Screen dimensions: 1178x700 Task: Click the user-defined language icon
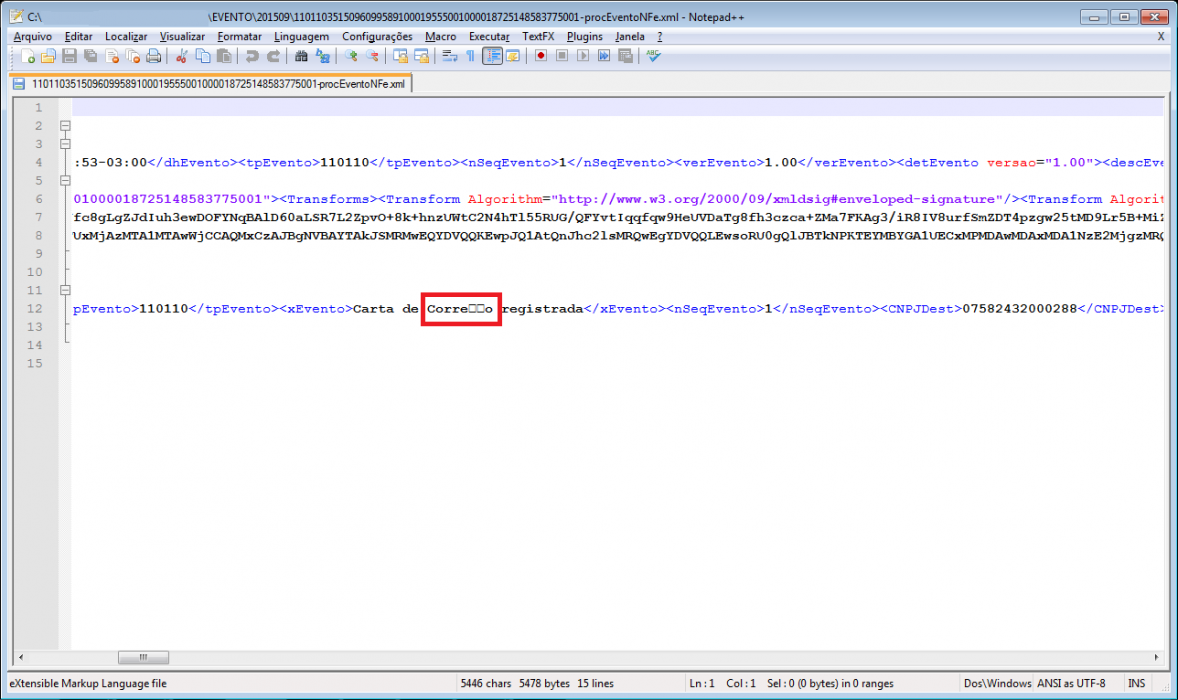tap(513, 56)
